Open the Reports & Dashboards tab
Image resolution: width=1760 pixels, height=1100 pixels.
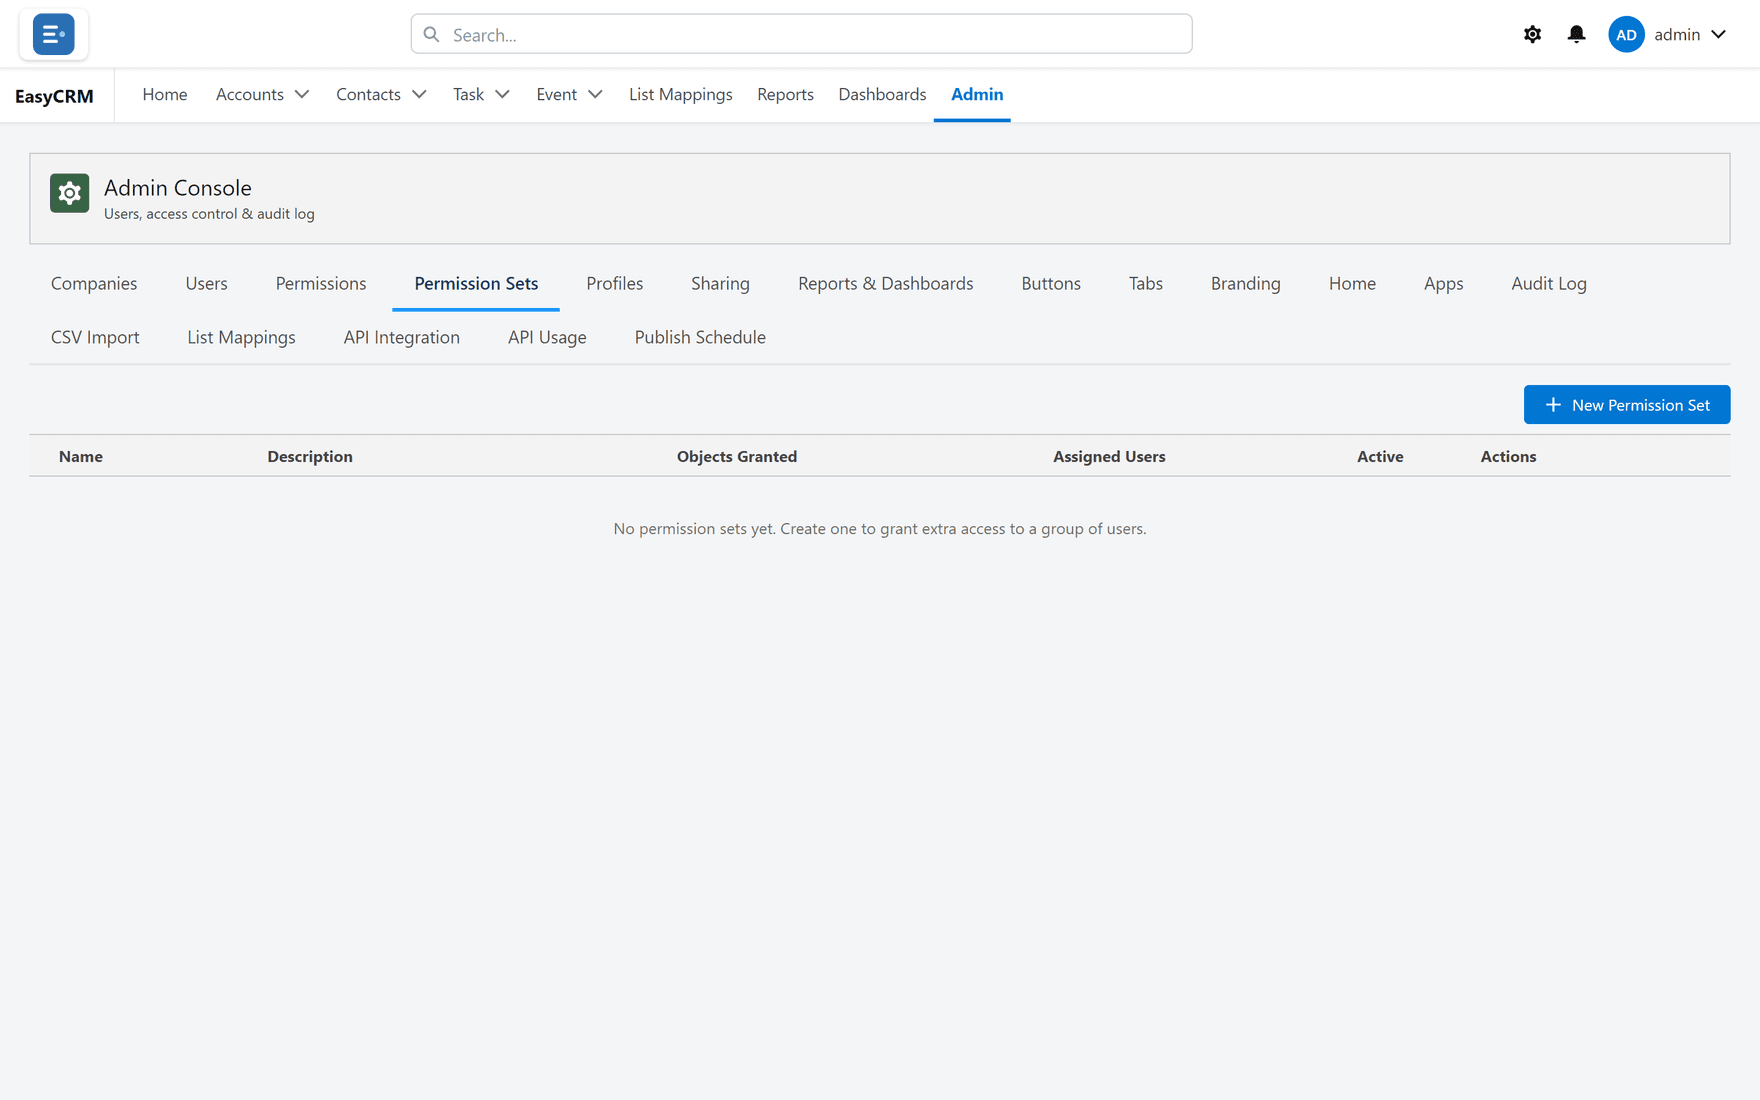885,283
